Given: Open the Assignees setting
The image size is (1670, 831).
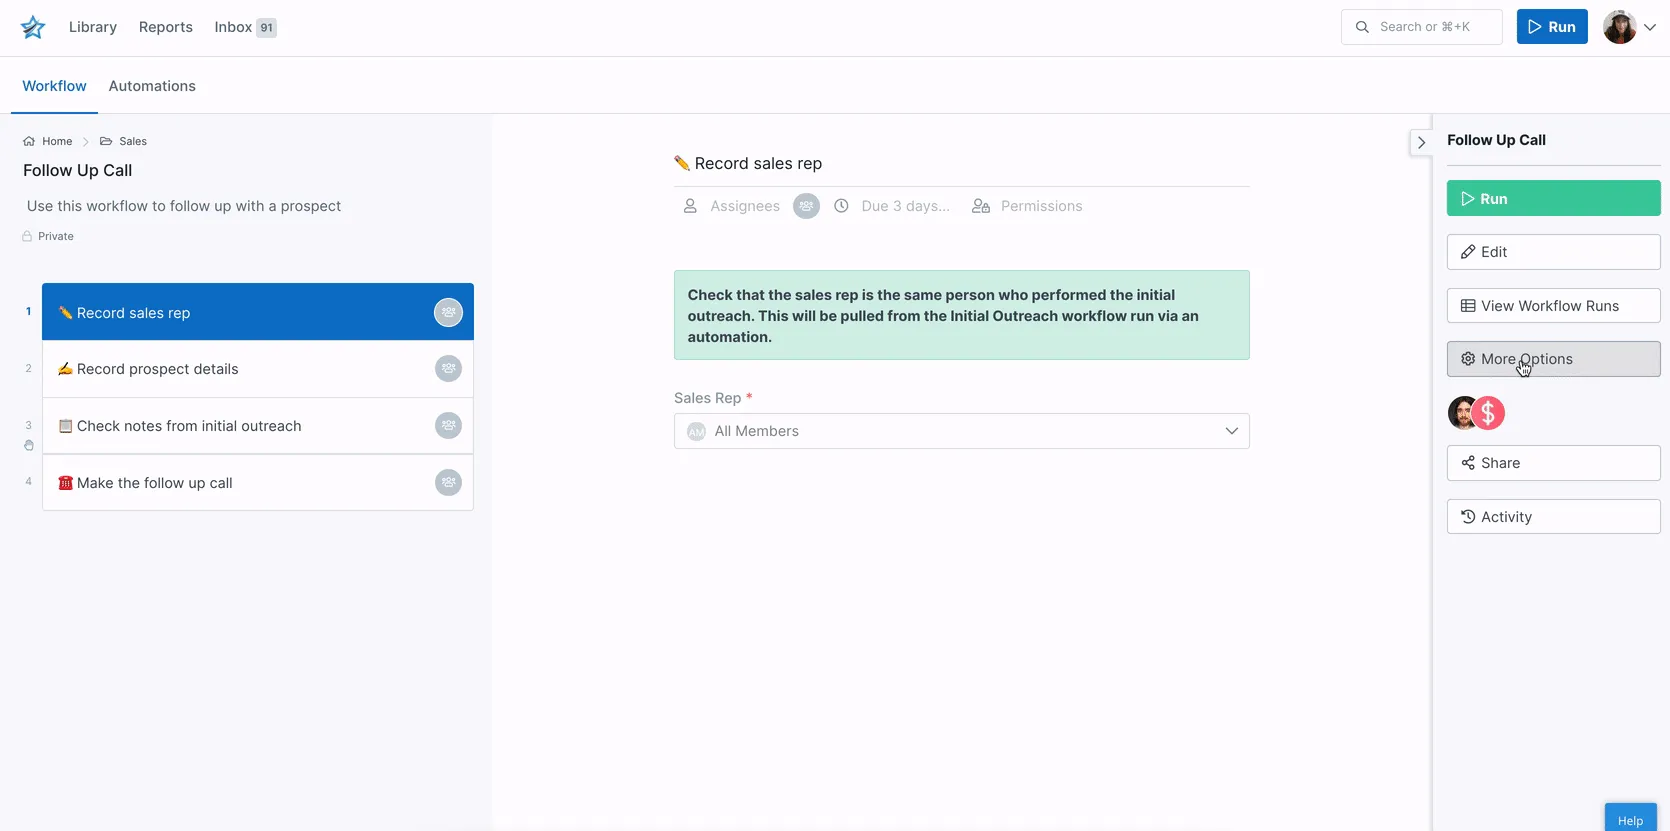Looking at the screenshot, I should pyautogui.click(x=731, y=206).
